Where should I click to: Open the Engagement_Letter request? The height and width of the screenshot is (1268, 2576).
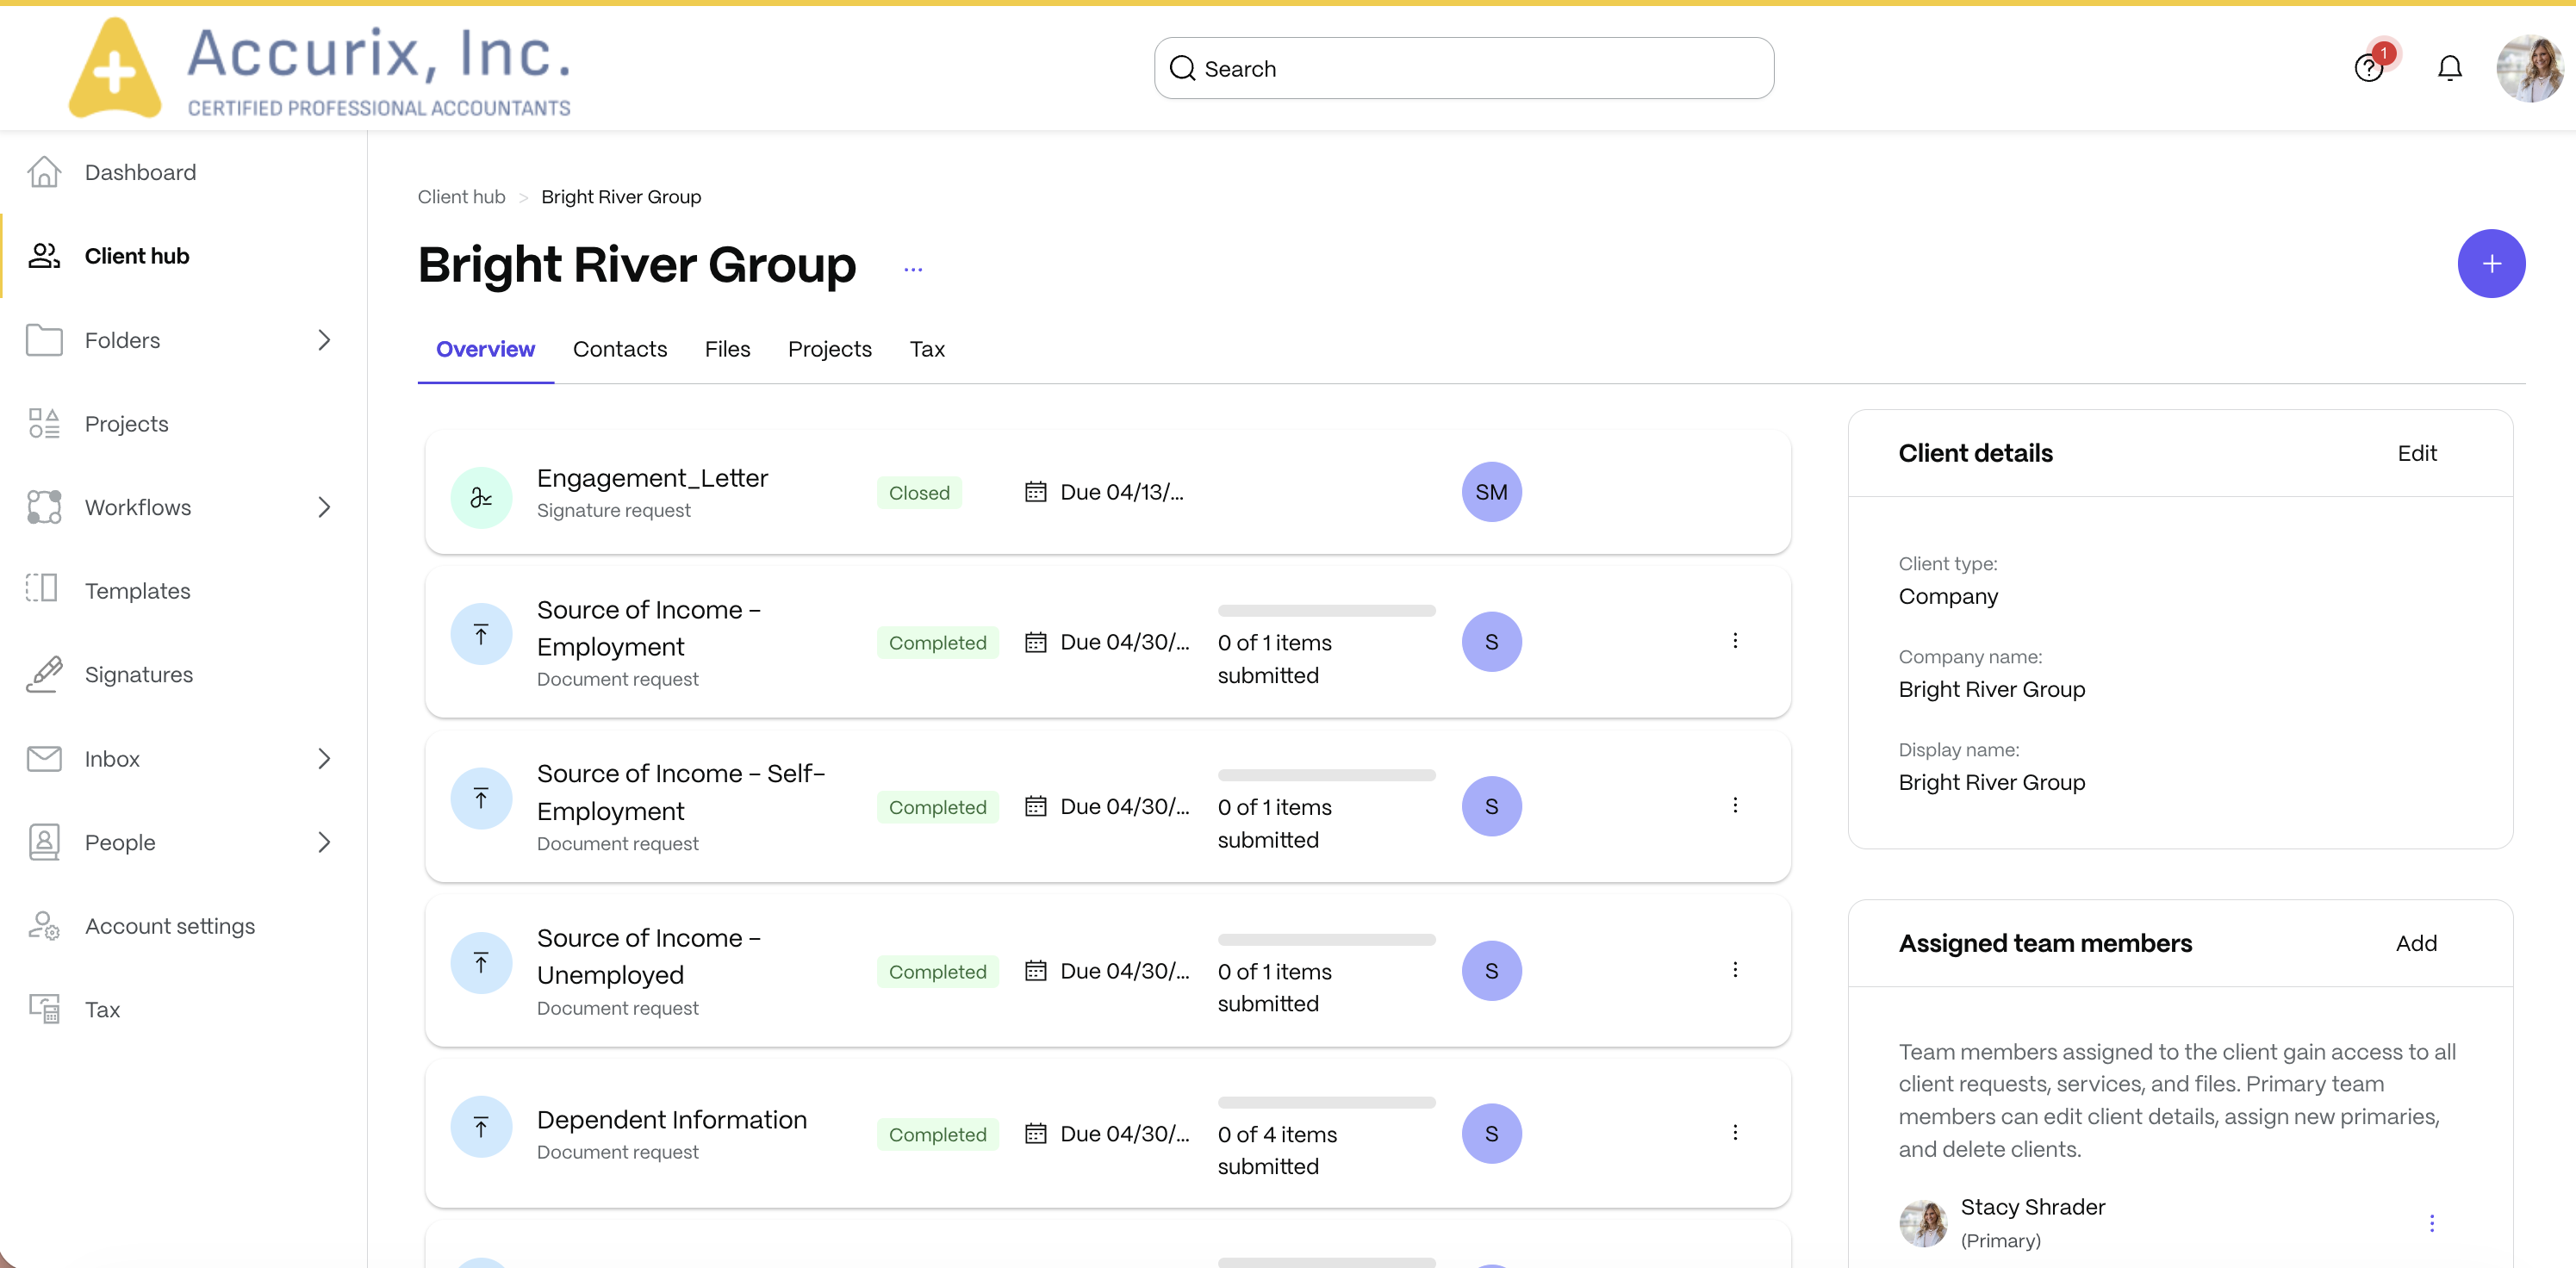pyautogui.click(x=652, y=478)
